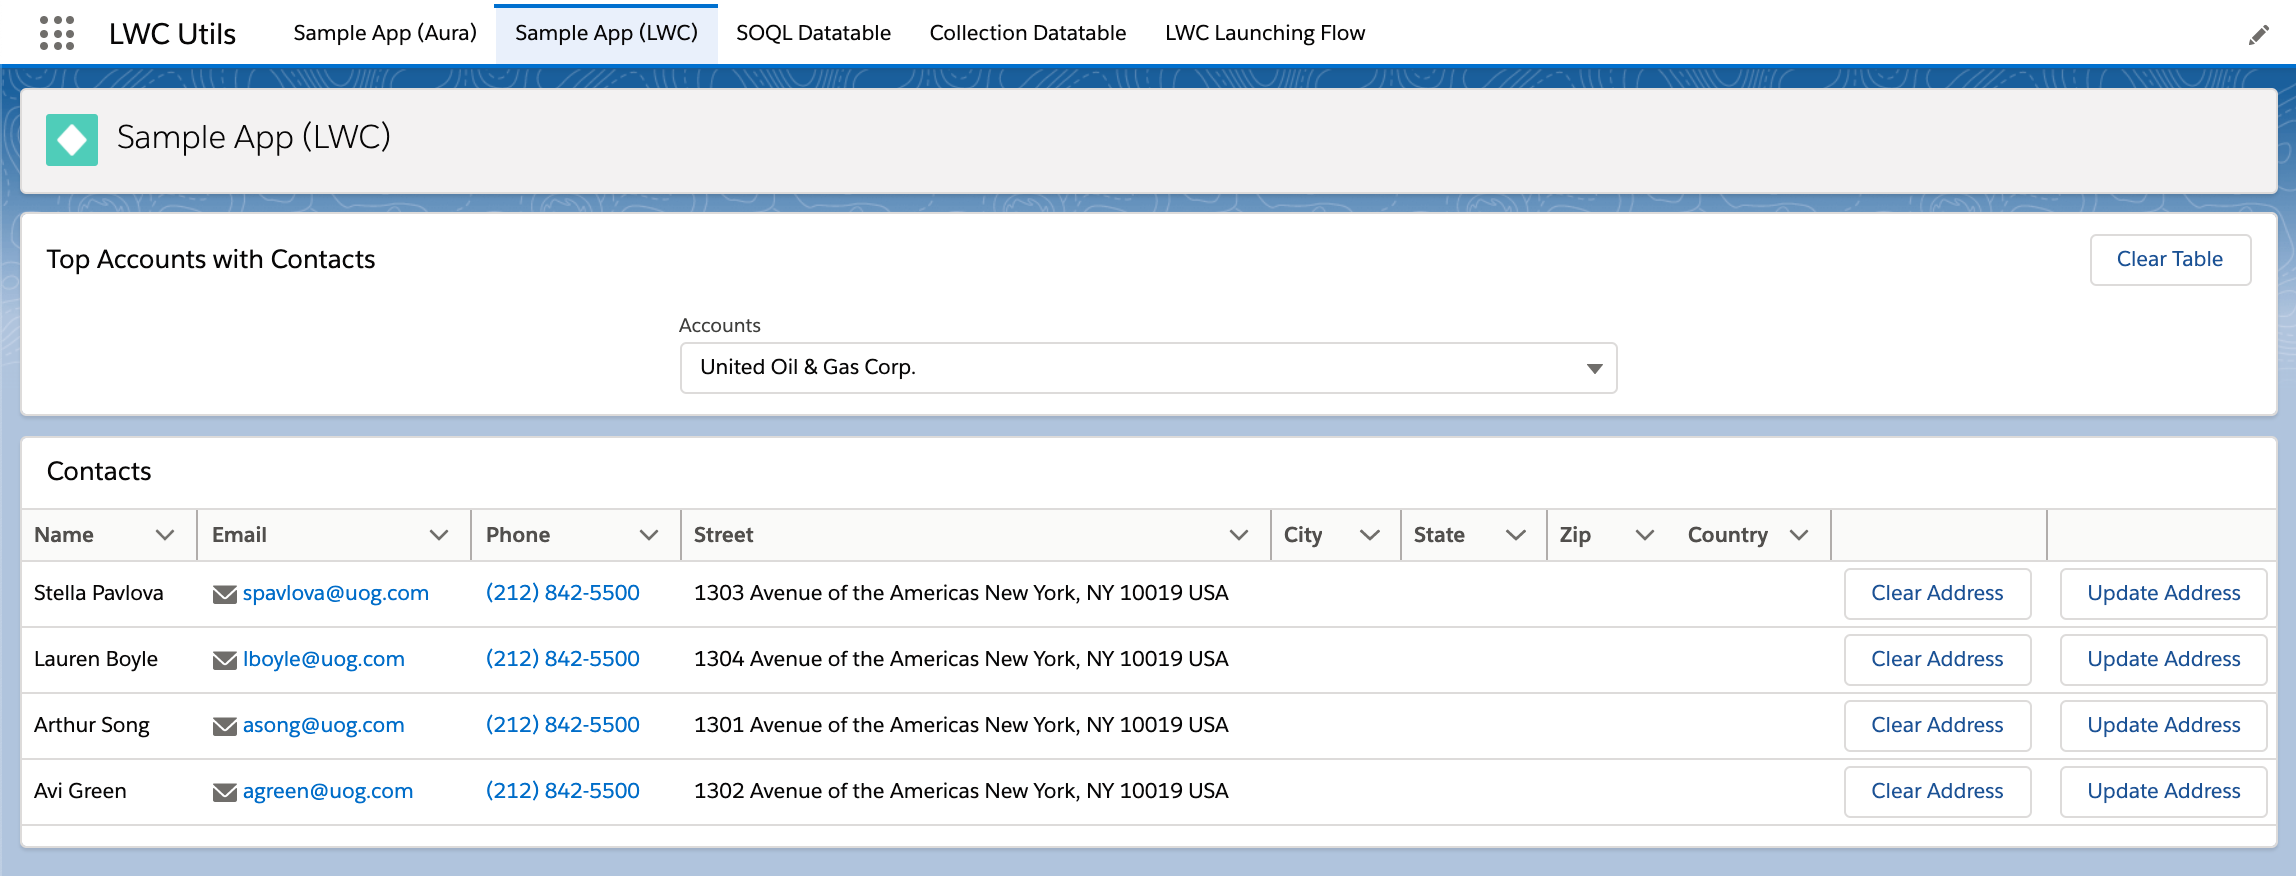Open the Accounts combo box
Screen dimensions: 2296x876
[1147, 368]
